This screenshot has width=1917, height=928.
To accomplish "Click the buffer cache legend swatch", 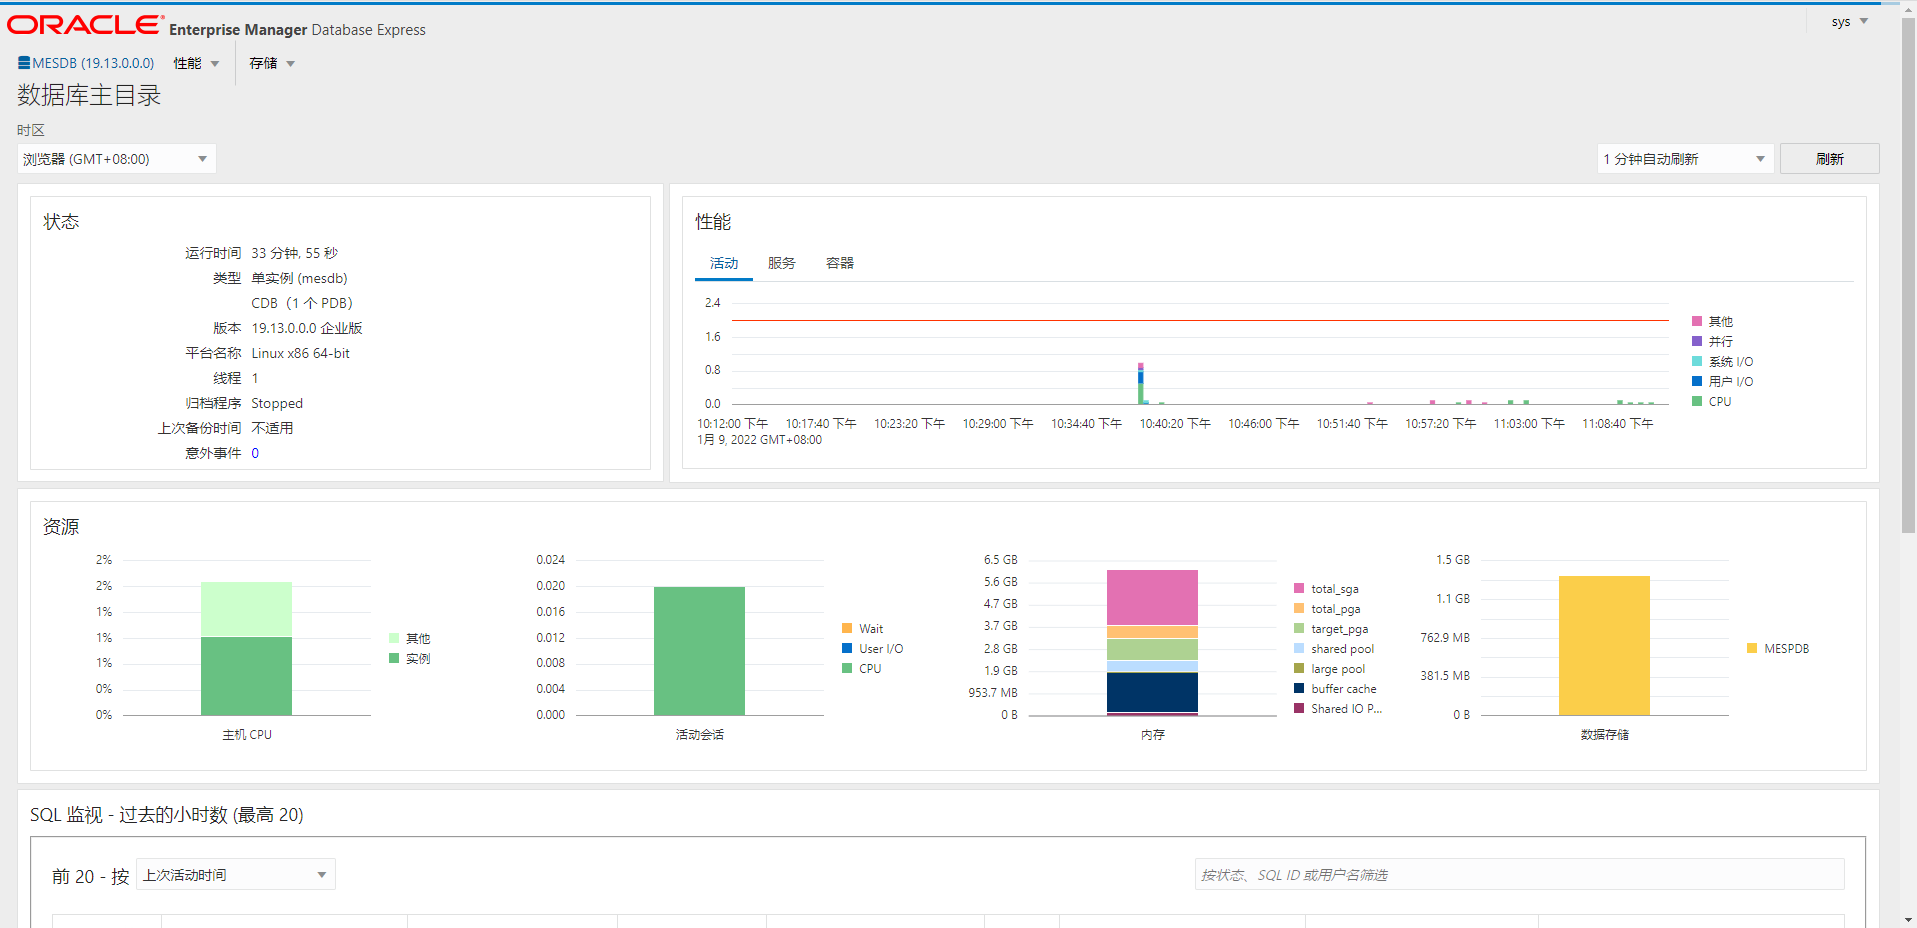I will click(1299, 688).
